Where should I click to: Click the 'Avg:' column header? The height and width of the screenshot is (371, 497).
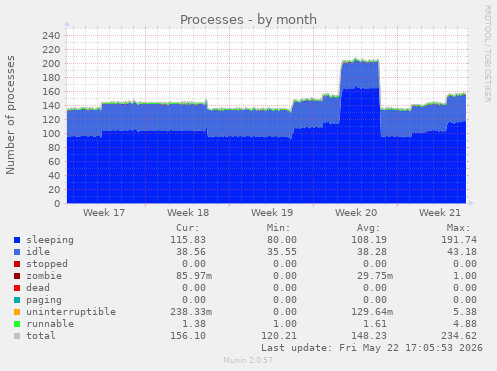pos(368,228)
